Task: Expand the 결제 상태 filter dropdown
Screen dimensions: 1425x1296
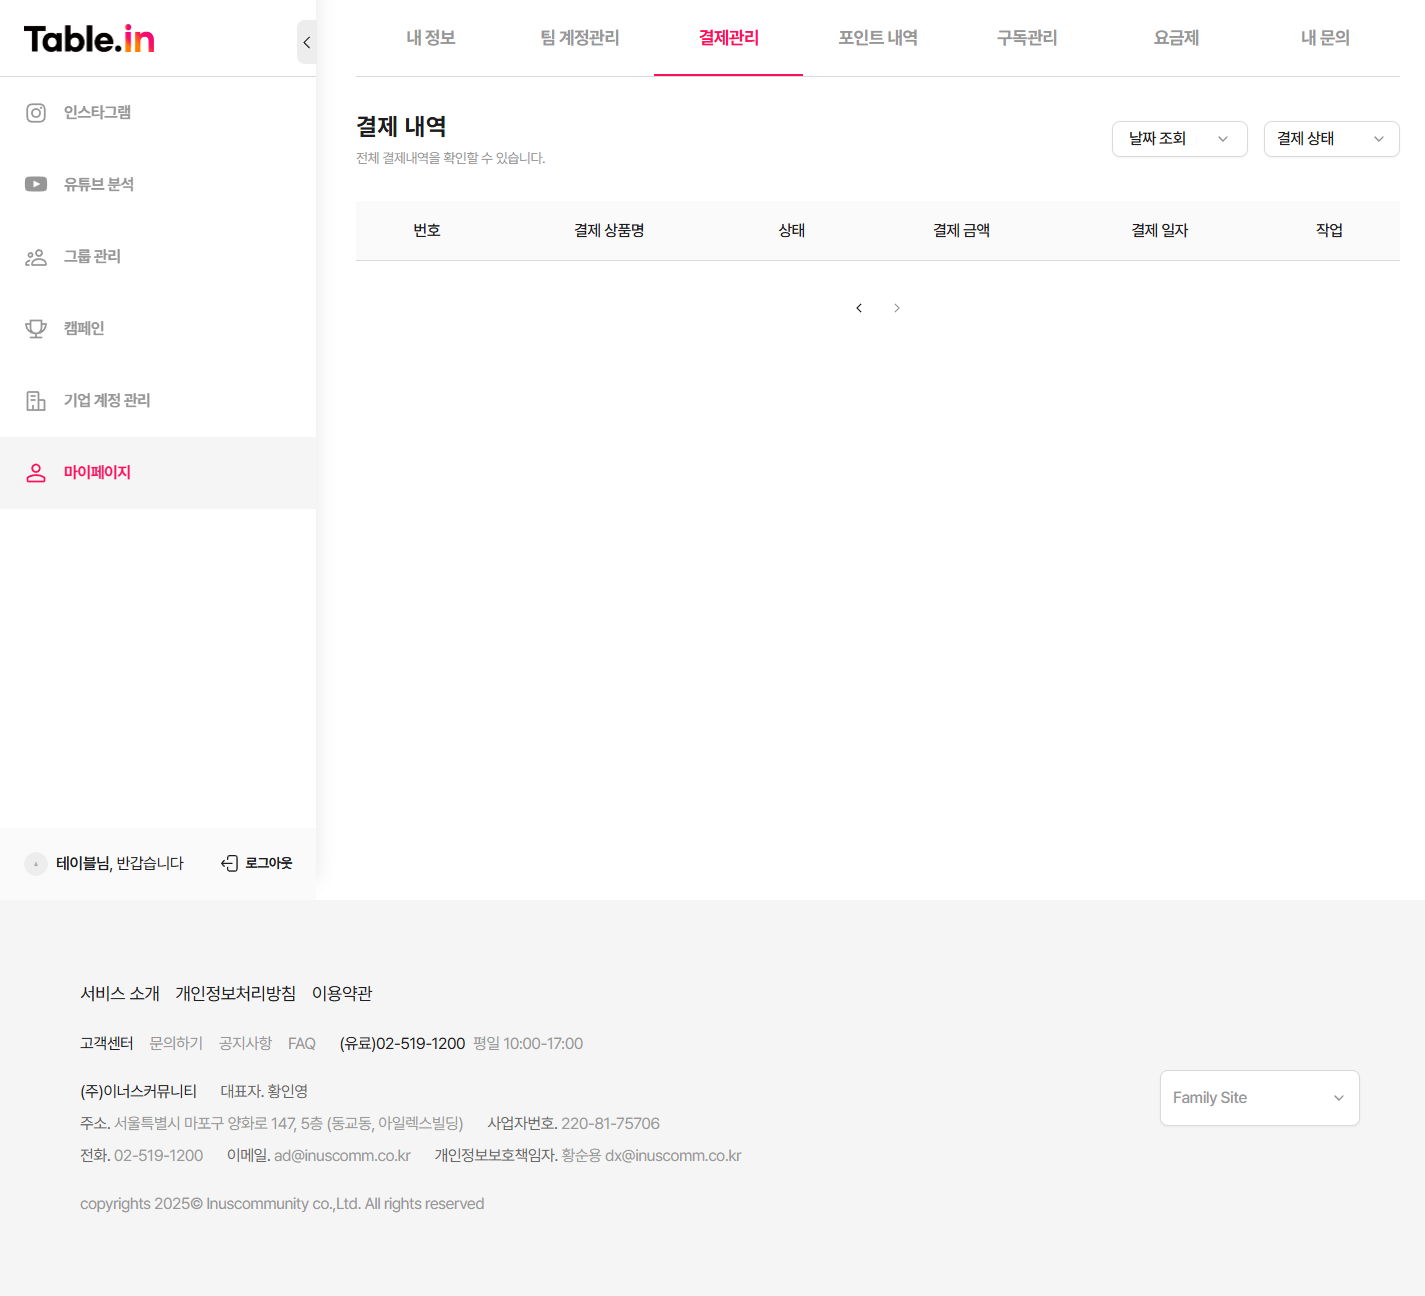Action: tap(1331, 139)
